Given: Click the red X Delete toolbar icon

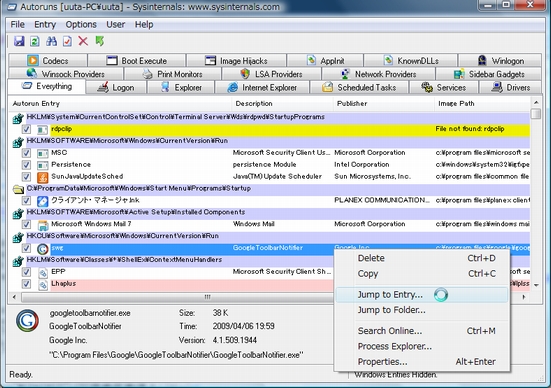Looking at the screenshot, I should 83,41.
